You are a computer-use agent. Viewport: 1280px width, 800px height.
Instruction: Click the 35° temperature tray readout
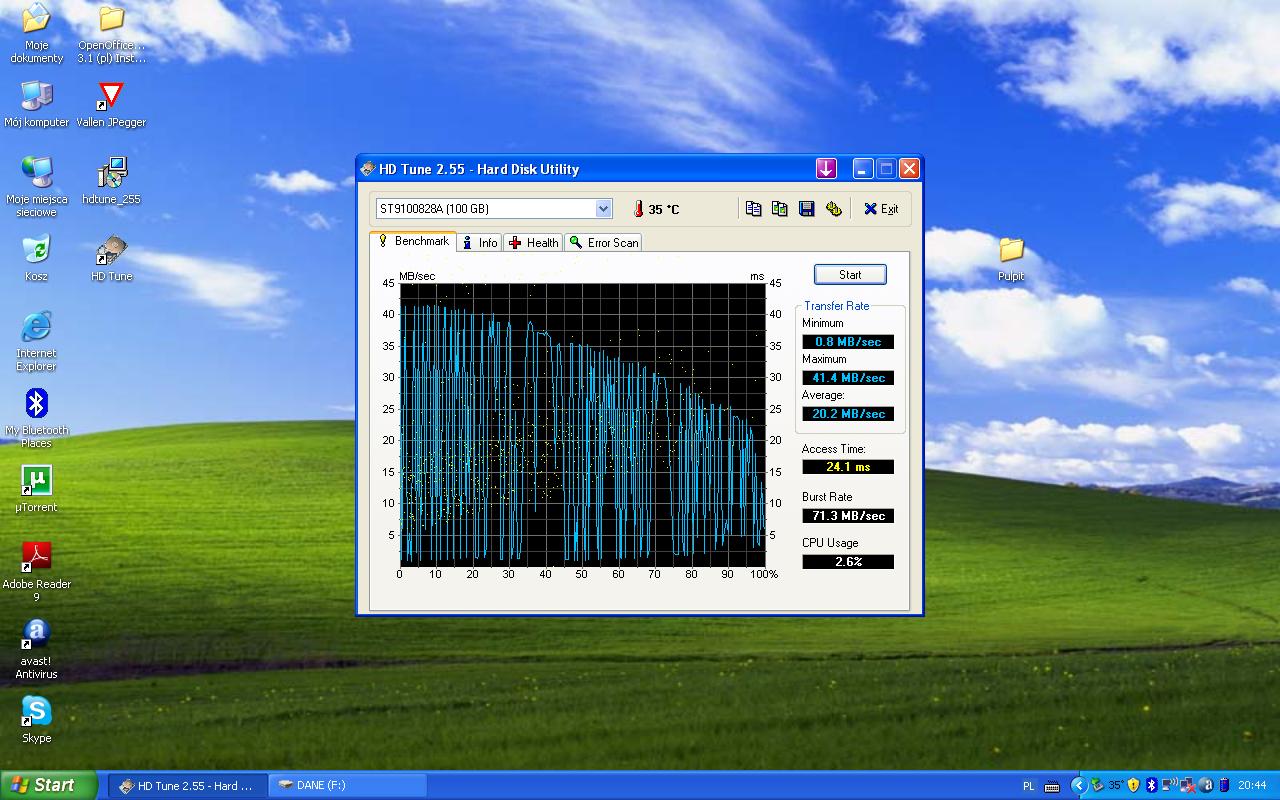[x=1116, y=786]
